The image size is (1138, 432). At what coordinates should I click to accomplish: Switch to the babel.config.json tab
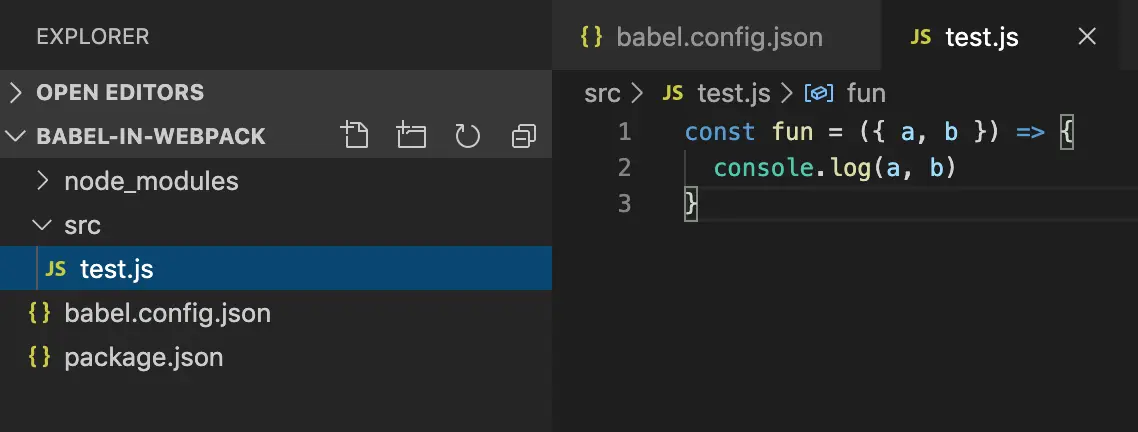pyautogui.click(x=718, y=38)
